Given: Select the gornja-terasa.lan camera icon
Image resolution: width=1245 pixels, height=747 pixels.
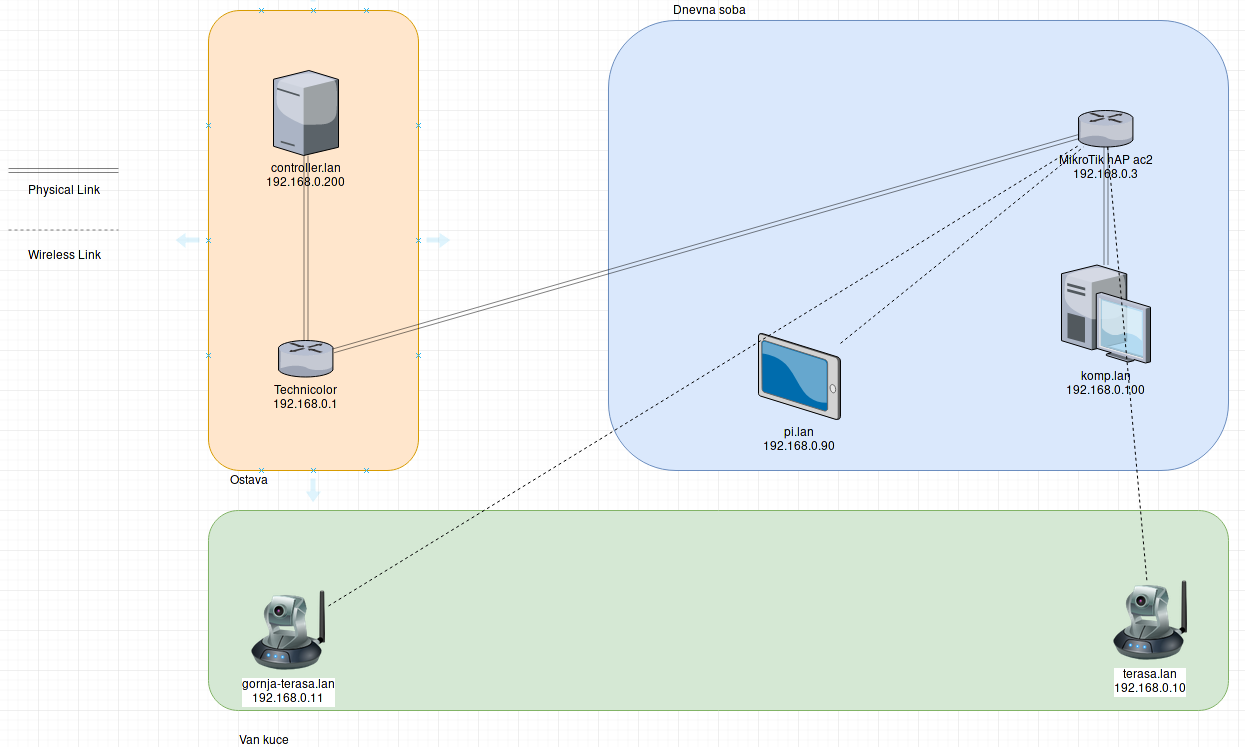Looking at the screenshot, I should (x=289, y=628).
